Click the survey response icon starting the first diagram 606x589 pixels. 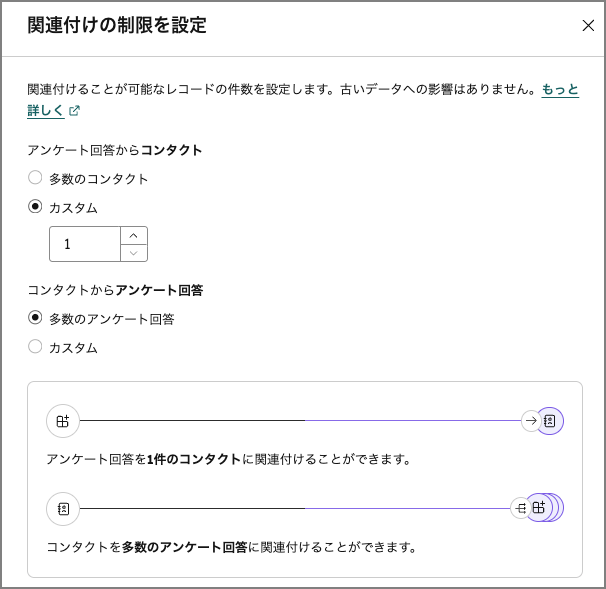tap(63, 421)
